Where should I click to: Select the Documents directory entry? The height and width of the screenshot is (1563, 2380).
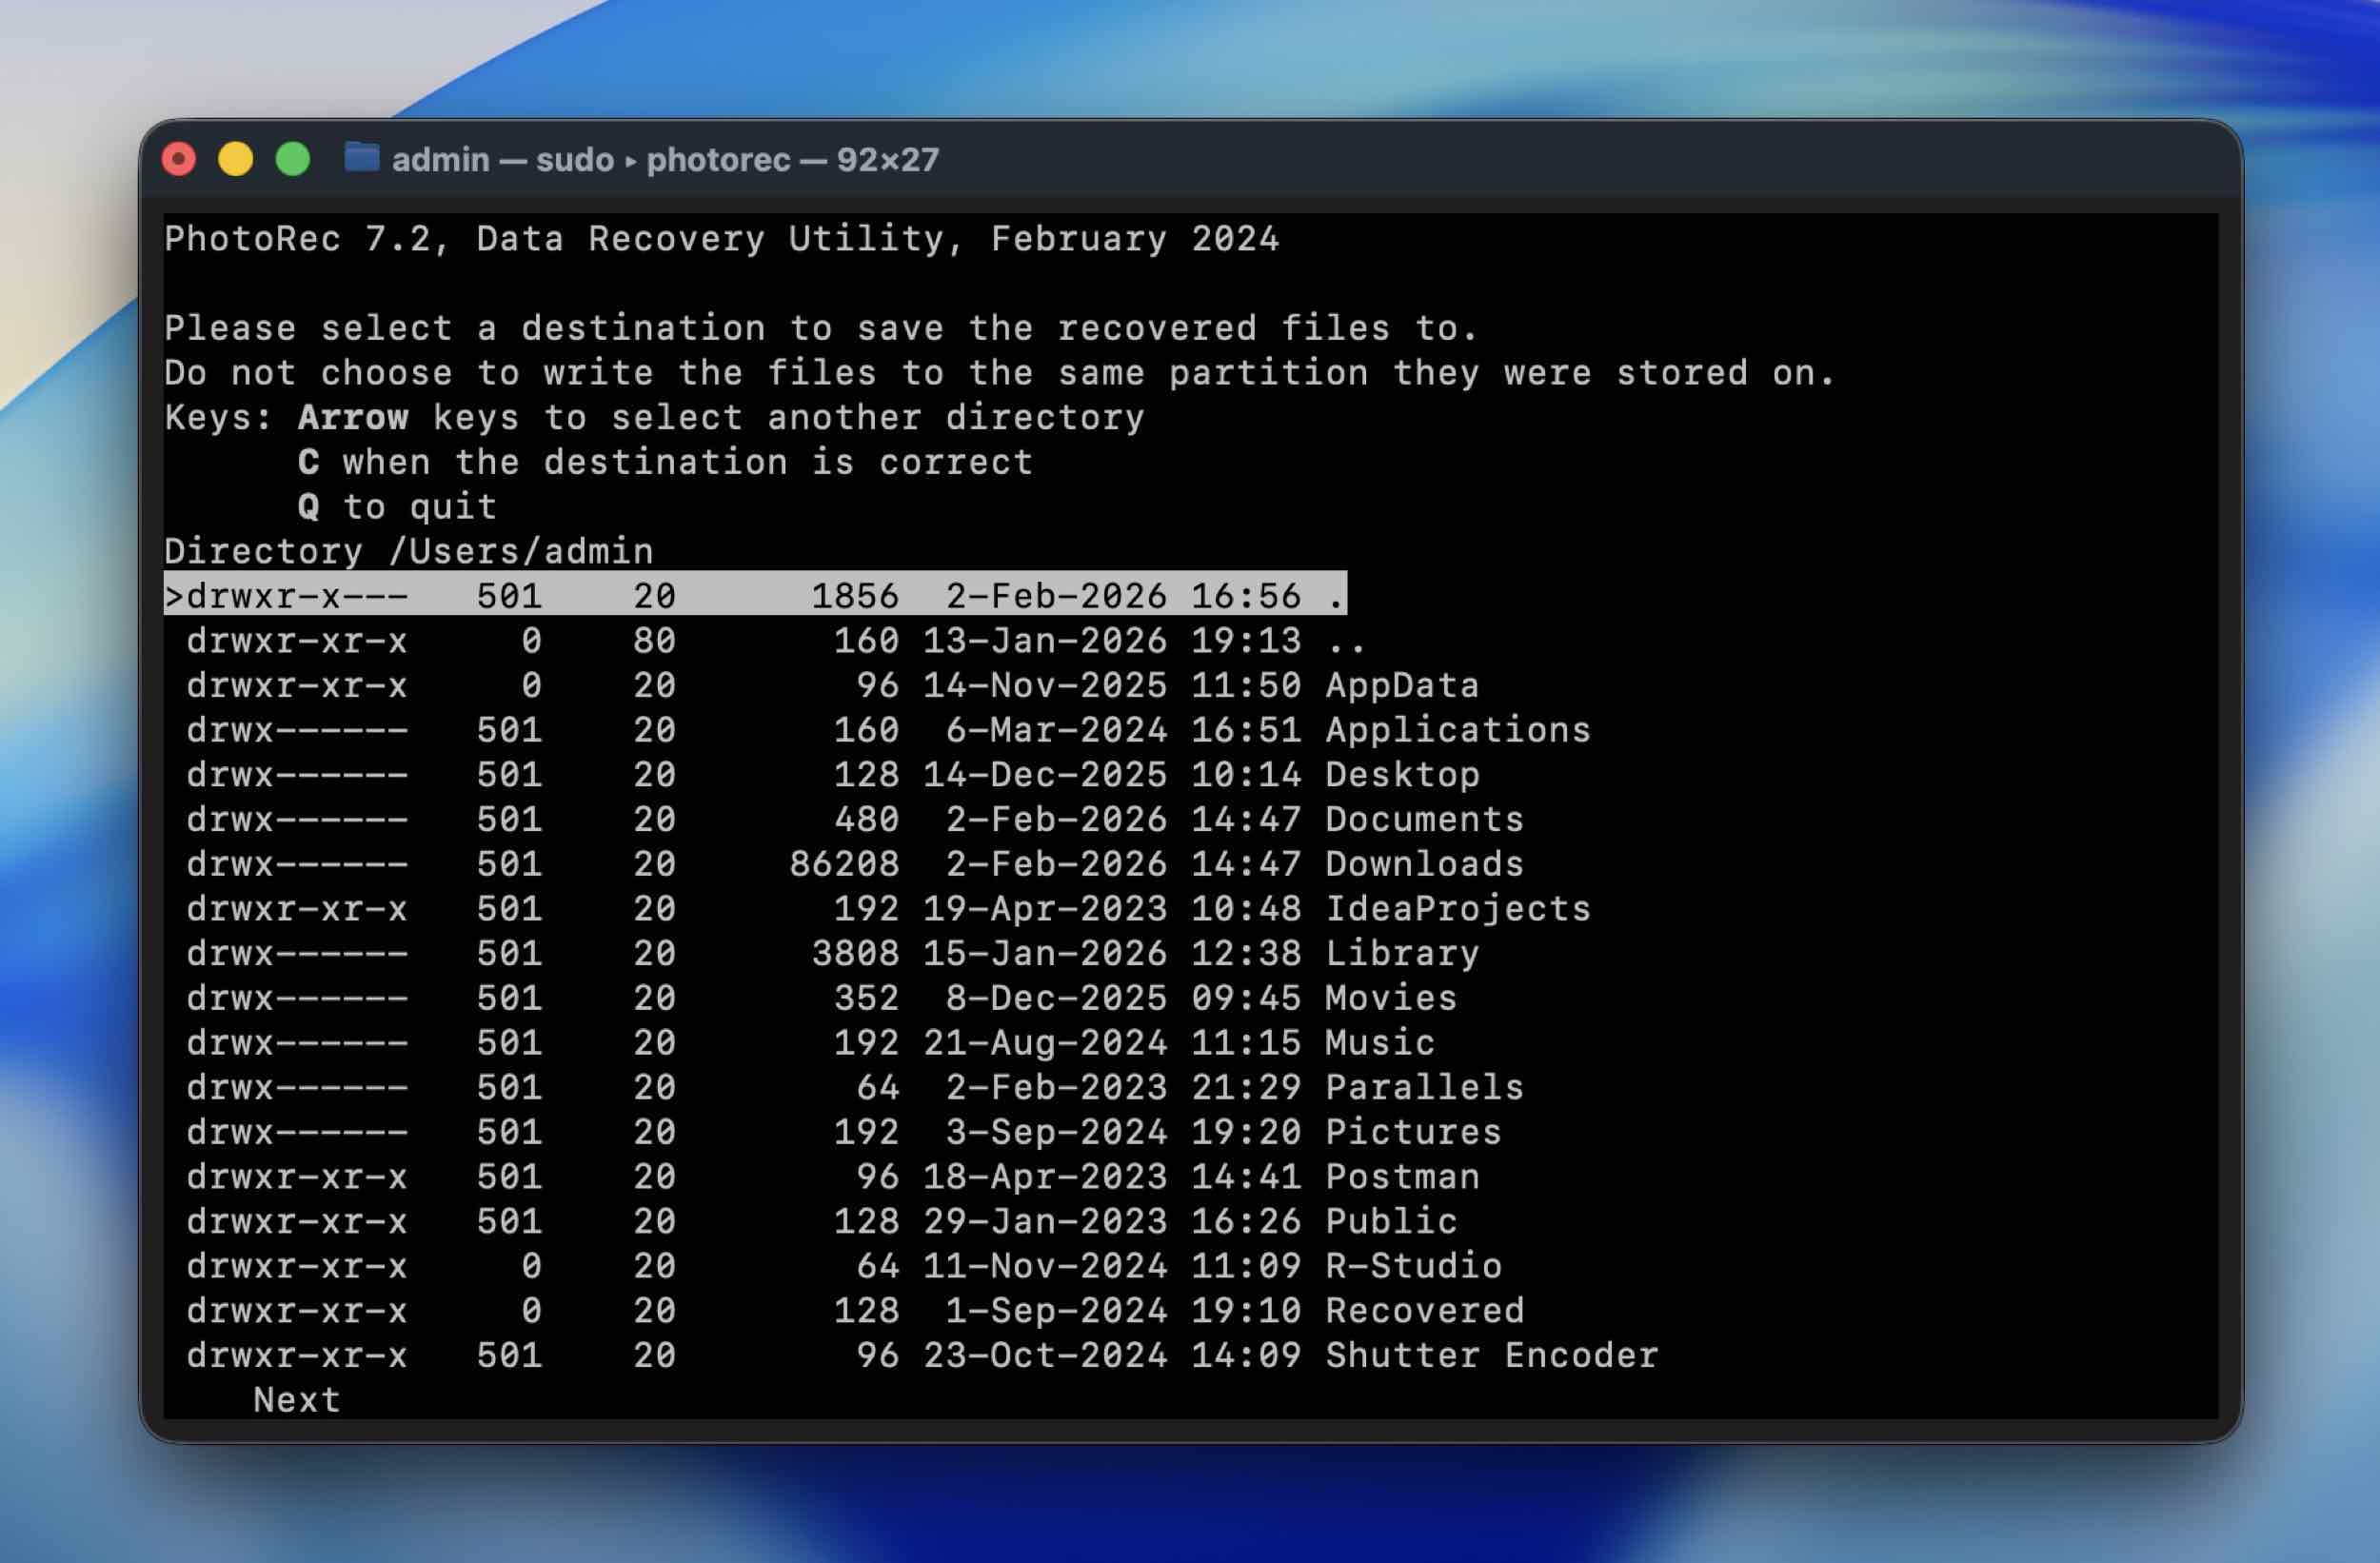click(x=1423, y=820)
